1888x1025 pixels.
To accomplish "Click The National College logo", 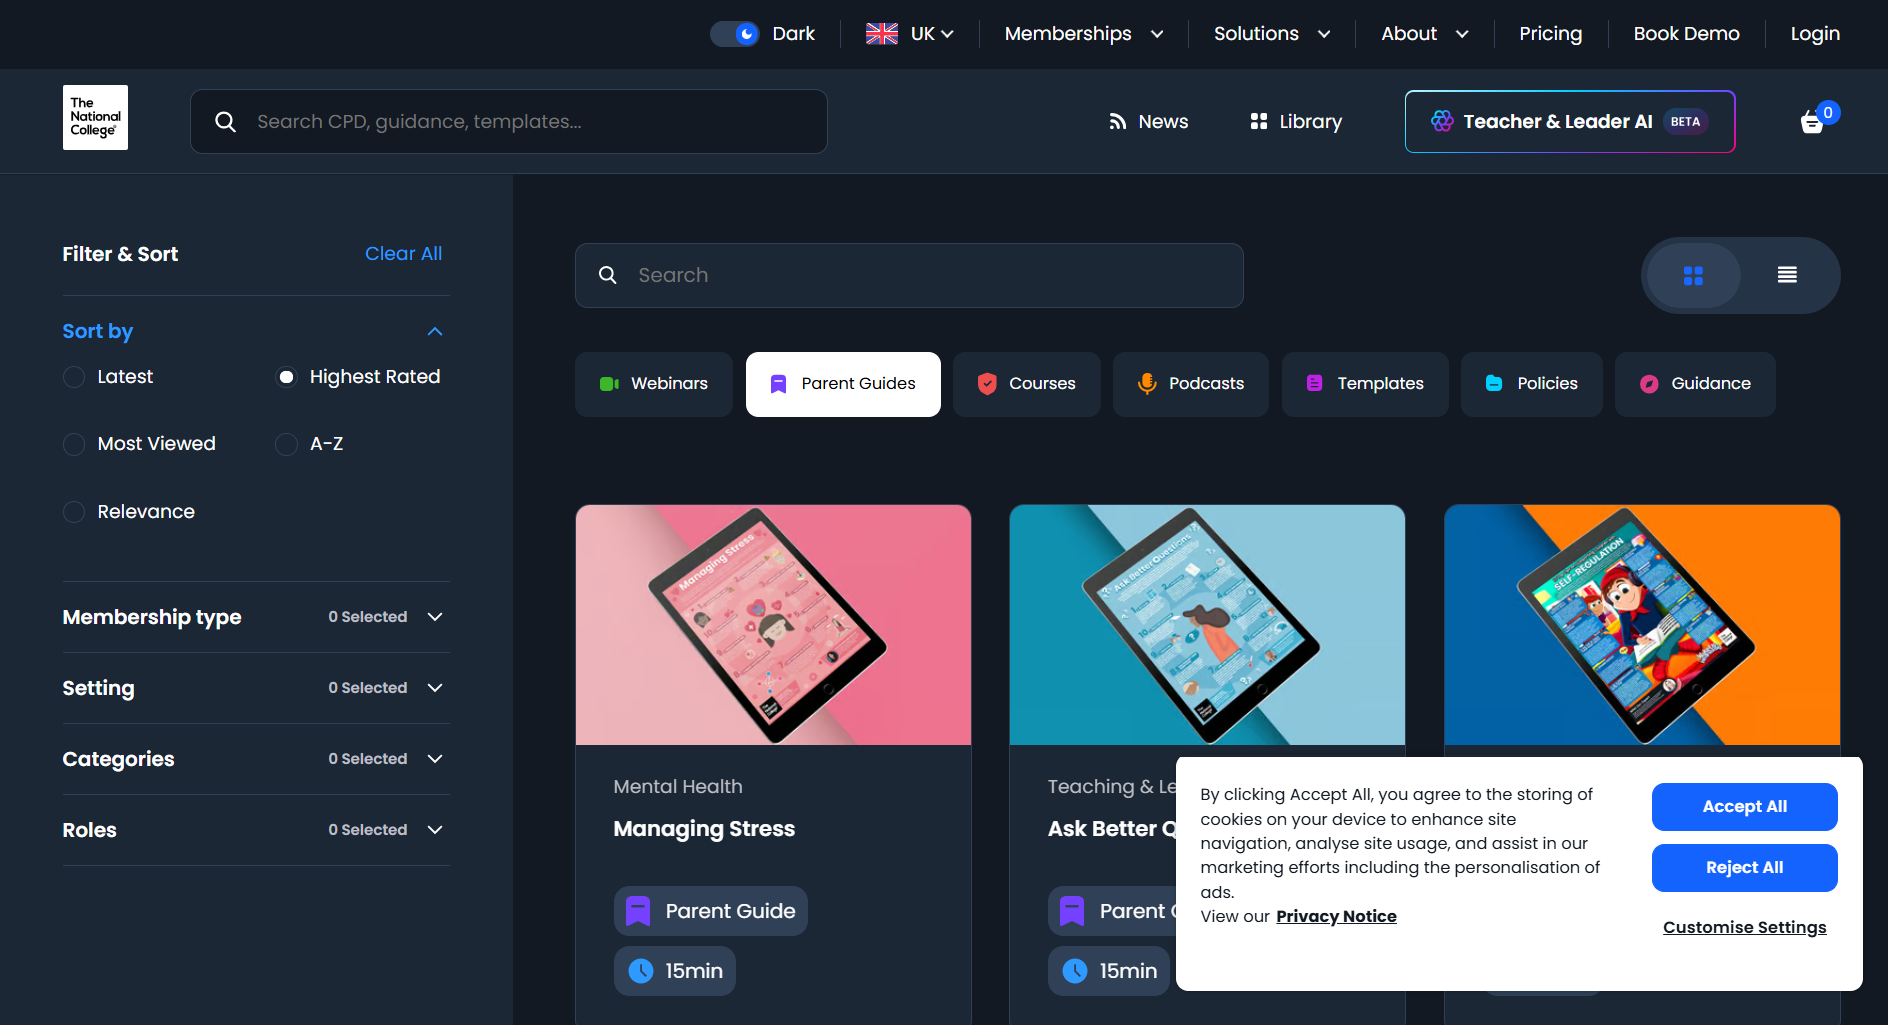I will [x=95, y=118].
